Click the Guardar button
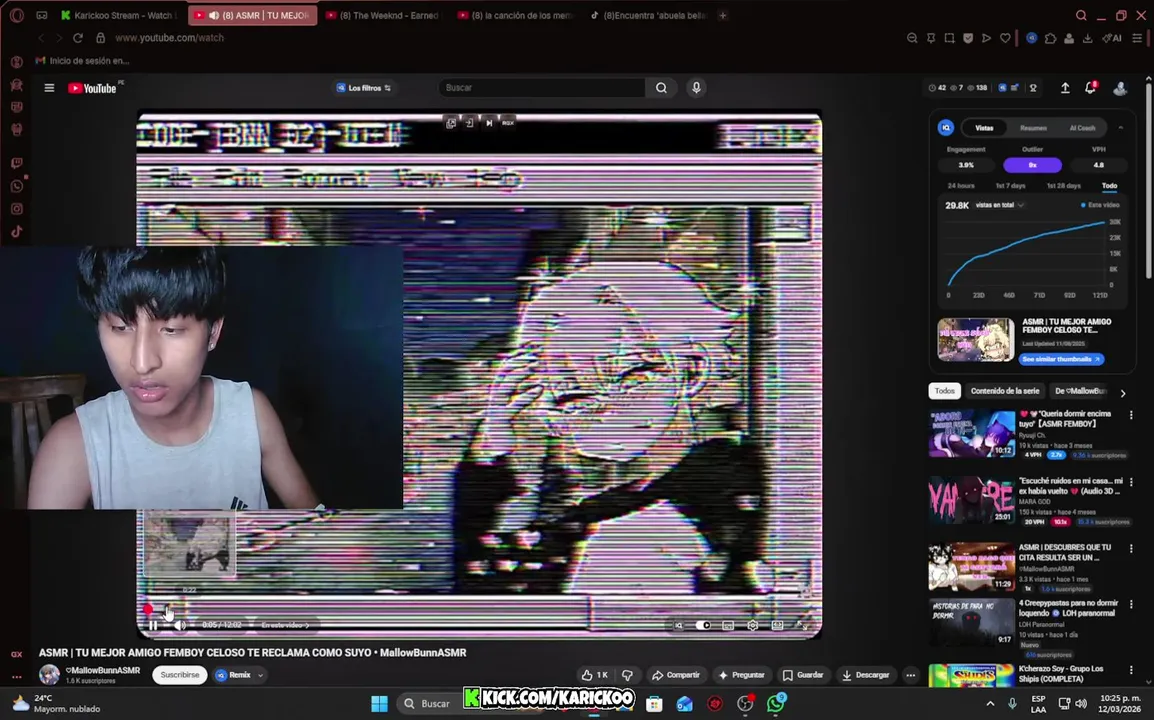Viewport: 1154px width, 720px height. 802,675
